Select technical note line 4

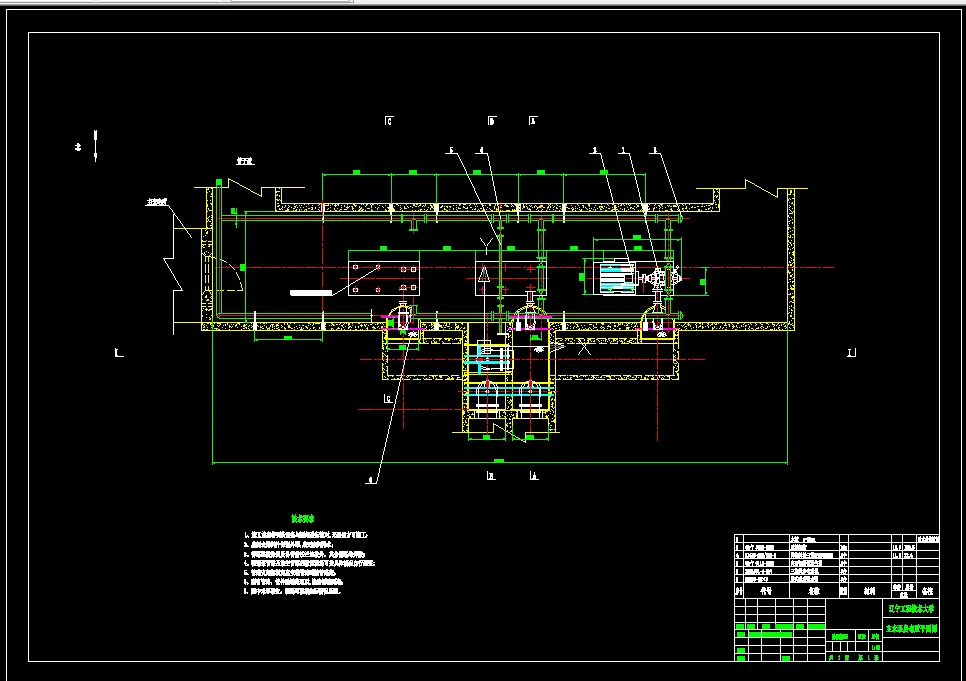pyautogui.click(x=309, y=563)
